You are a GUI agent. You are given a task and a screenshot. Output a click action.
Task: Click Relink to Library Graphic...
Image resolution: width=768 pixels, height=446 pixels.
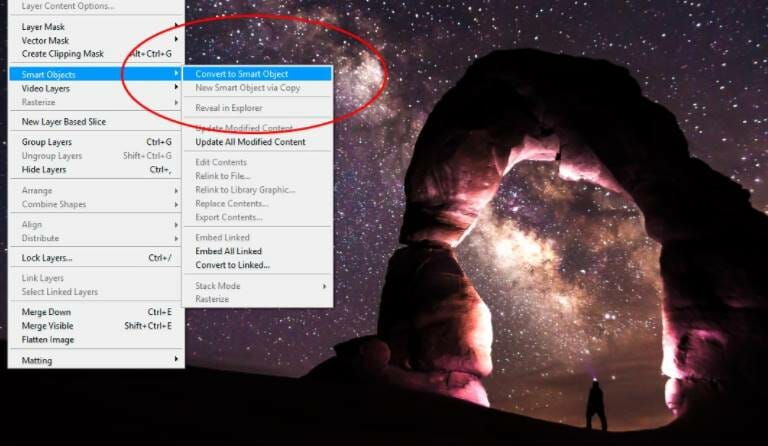[258, 189]
